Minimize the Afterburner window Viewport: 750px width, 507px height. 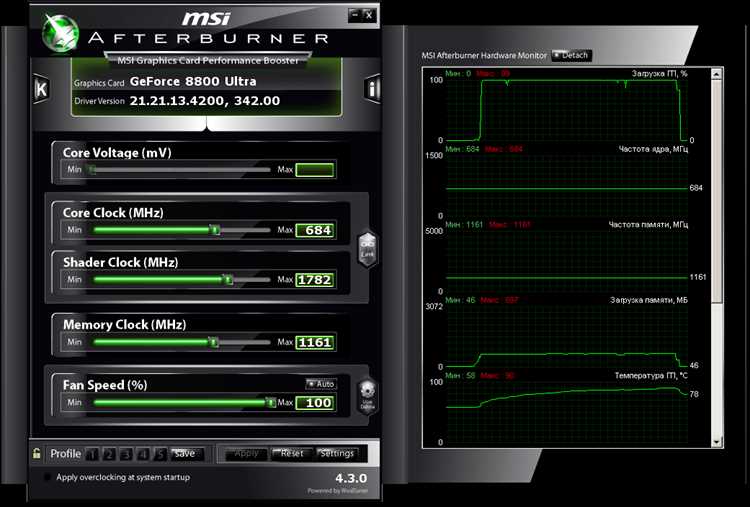[x=355, y=15]
